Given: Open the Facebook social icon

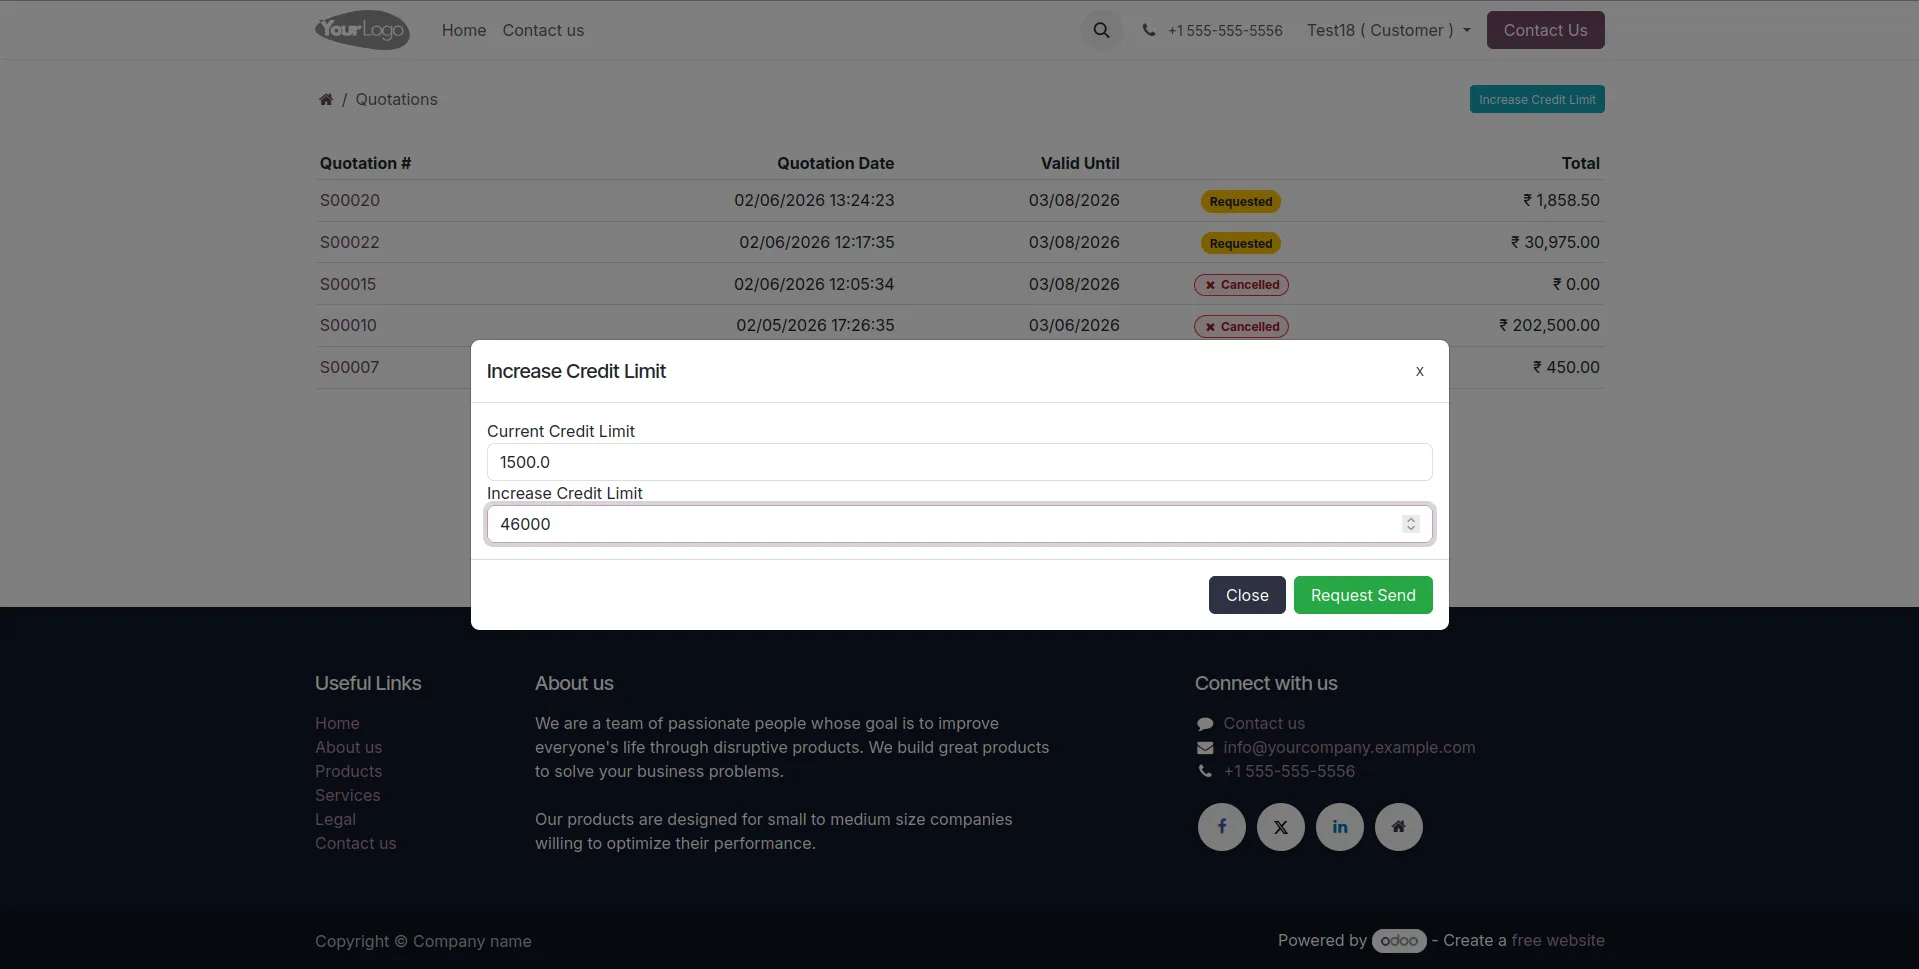Looking at the screenshot, I should (x=1221, y=827).
